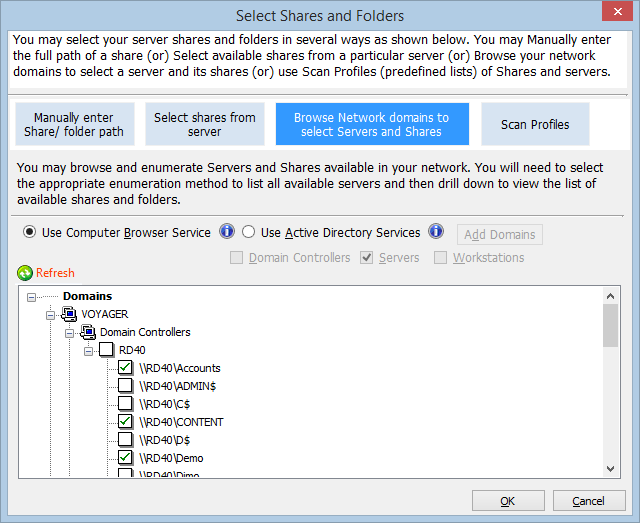640x523 pixels.
Task: Uncheck the \\RD40\Accounts share
Action: 125,367
